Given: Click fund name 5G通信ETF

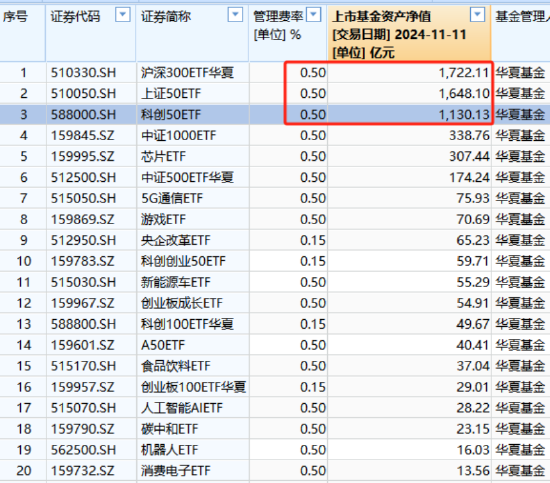Looking at the screenshot, I should [172, 199].
